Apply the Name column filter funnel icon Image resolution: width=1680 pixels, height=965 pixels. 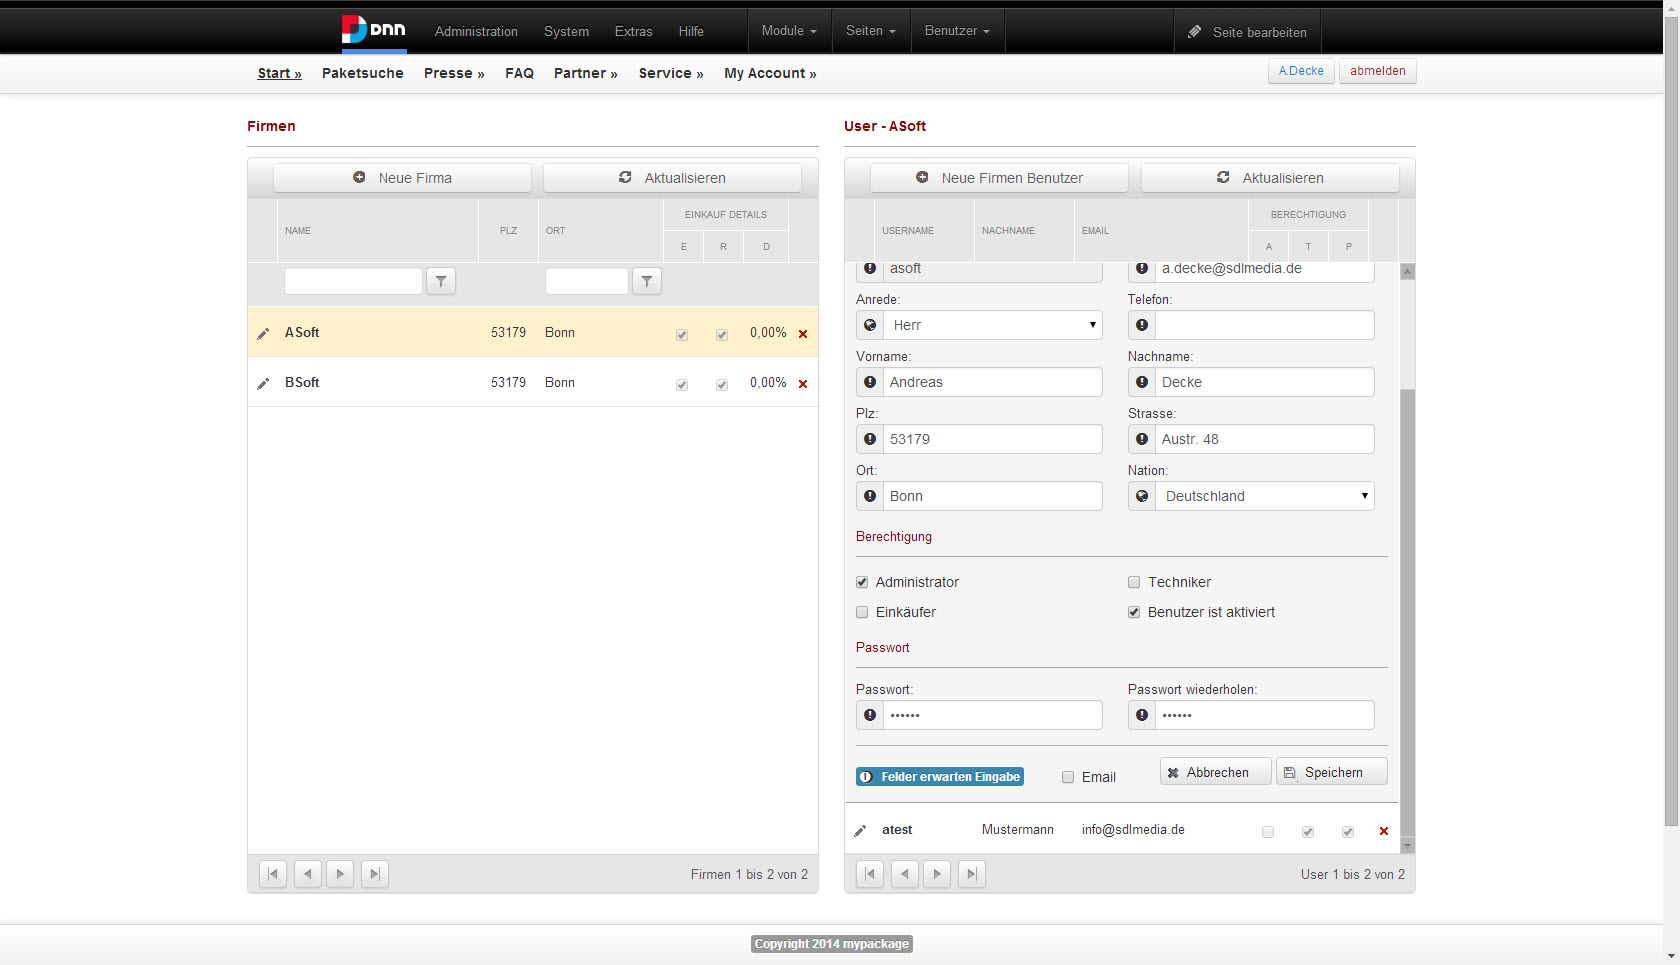click(441, 282)
